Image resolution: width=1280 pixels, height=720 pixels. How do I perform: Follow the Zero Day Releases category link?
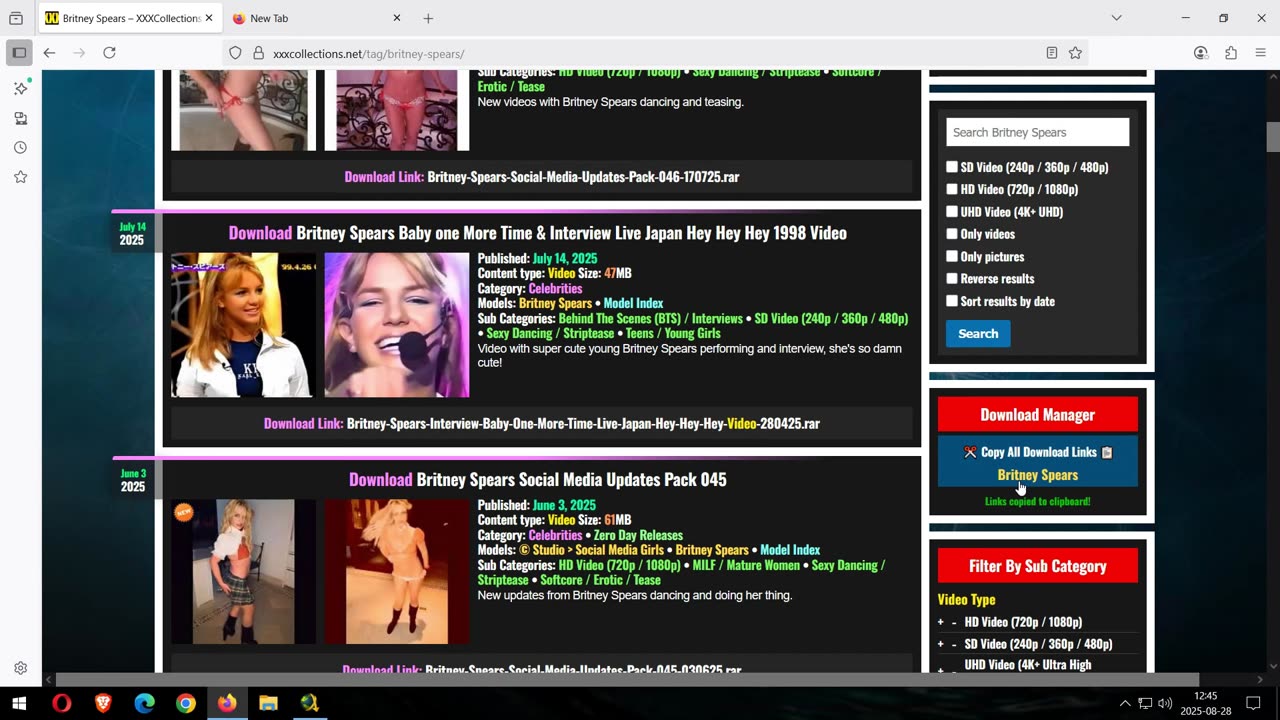[638, 535]
